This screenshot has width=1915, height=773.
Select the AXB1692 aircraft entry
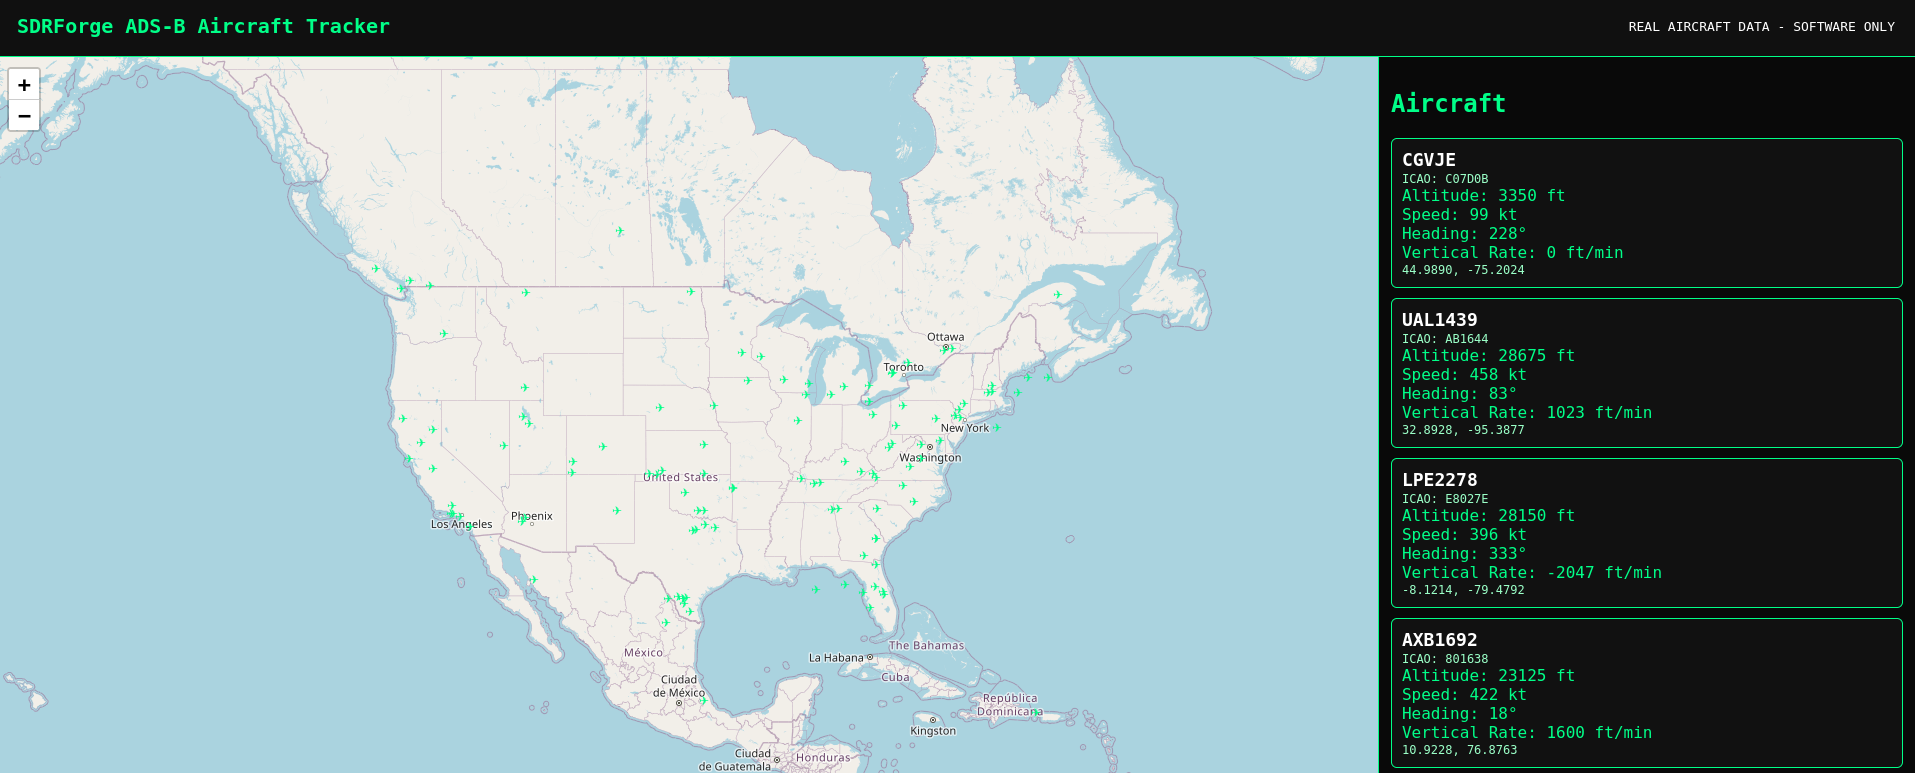(x=1646, y=693)
